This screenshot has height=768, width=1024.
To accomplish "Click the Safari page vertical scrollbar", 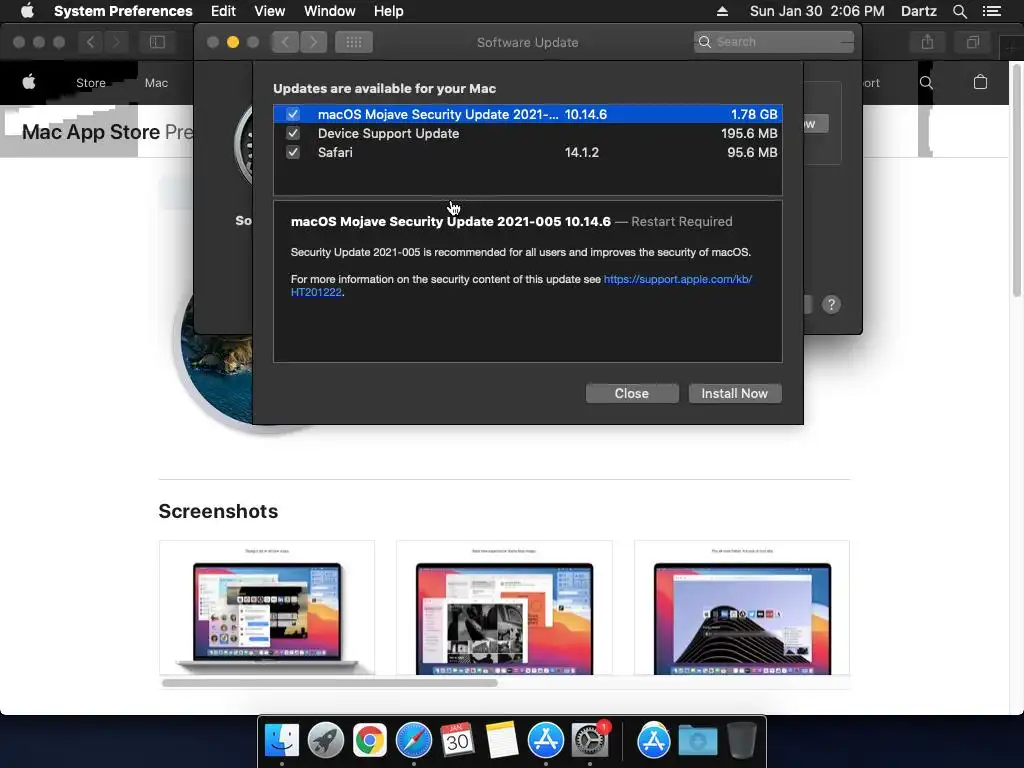I will click(x=1017, y=180).
